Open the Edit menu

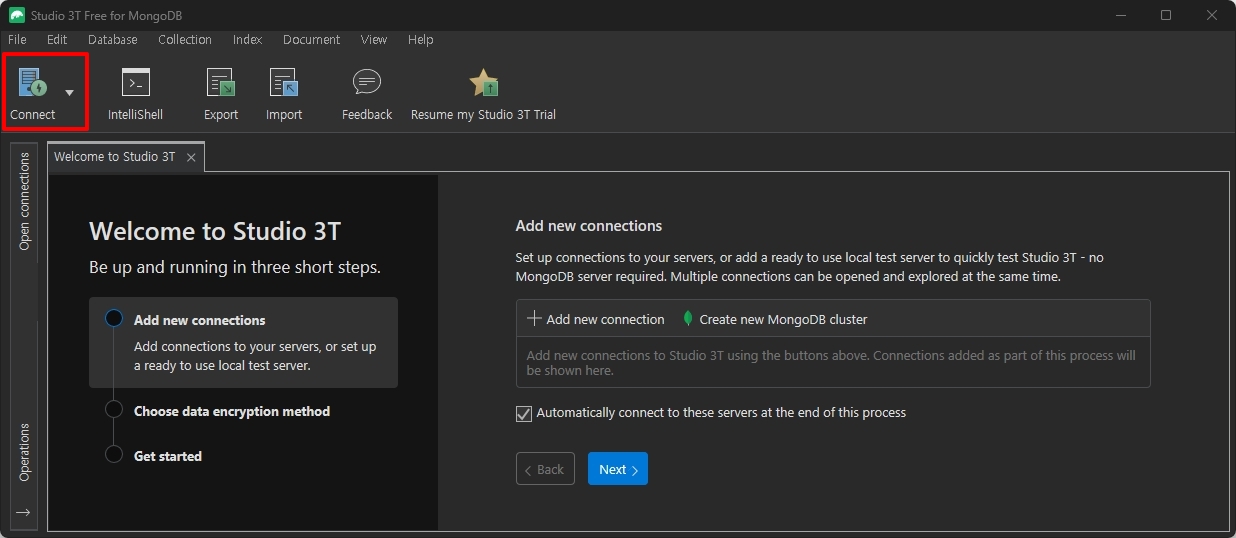click(57, 40)
